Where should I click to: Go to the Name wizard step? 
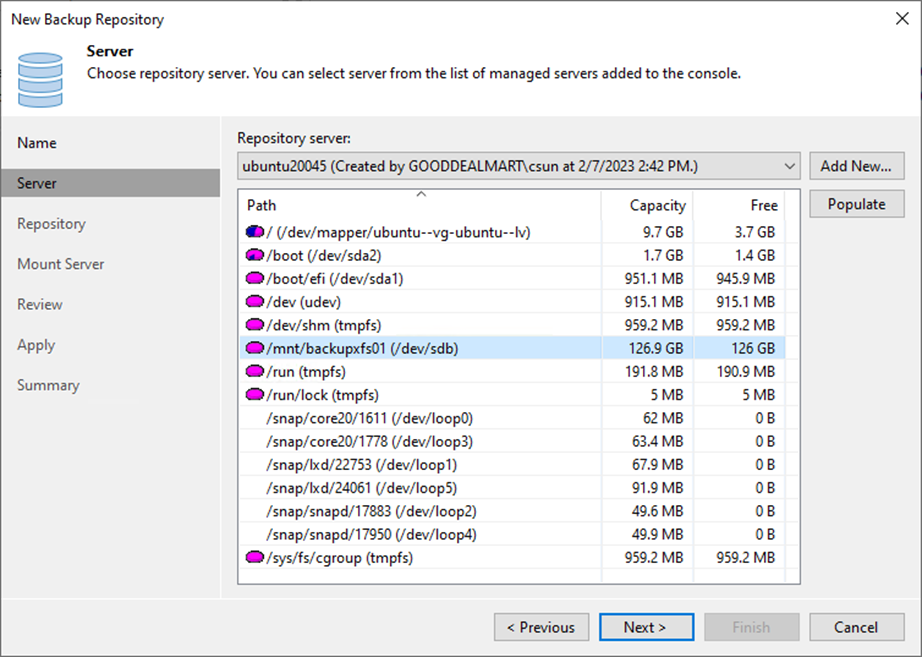(37, 143)
